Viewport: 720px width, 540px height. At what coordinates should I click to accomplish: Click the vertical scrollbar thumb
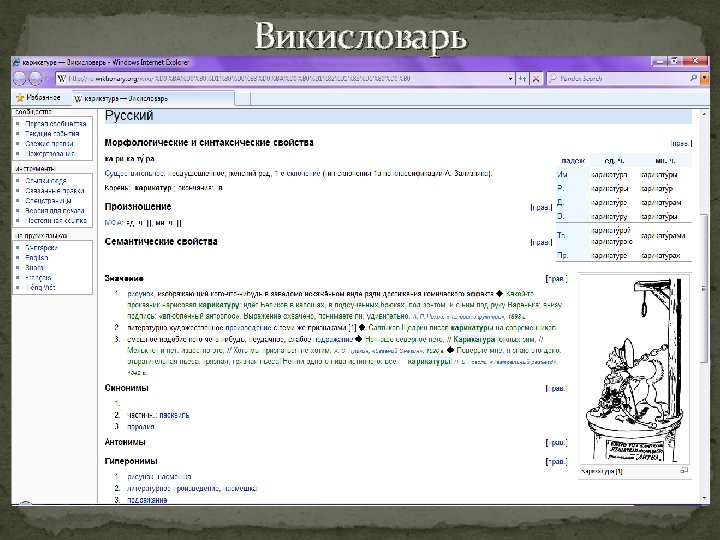[x=704, y=288]
